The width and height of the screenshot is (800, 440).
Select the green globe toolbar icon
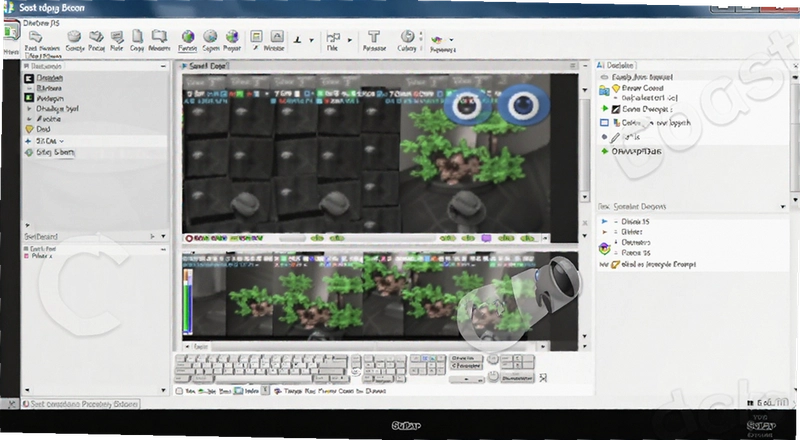pyautogui.click(x=188, y=37)
